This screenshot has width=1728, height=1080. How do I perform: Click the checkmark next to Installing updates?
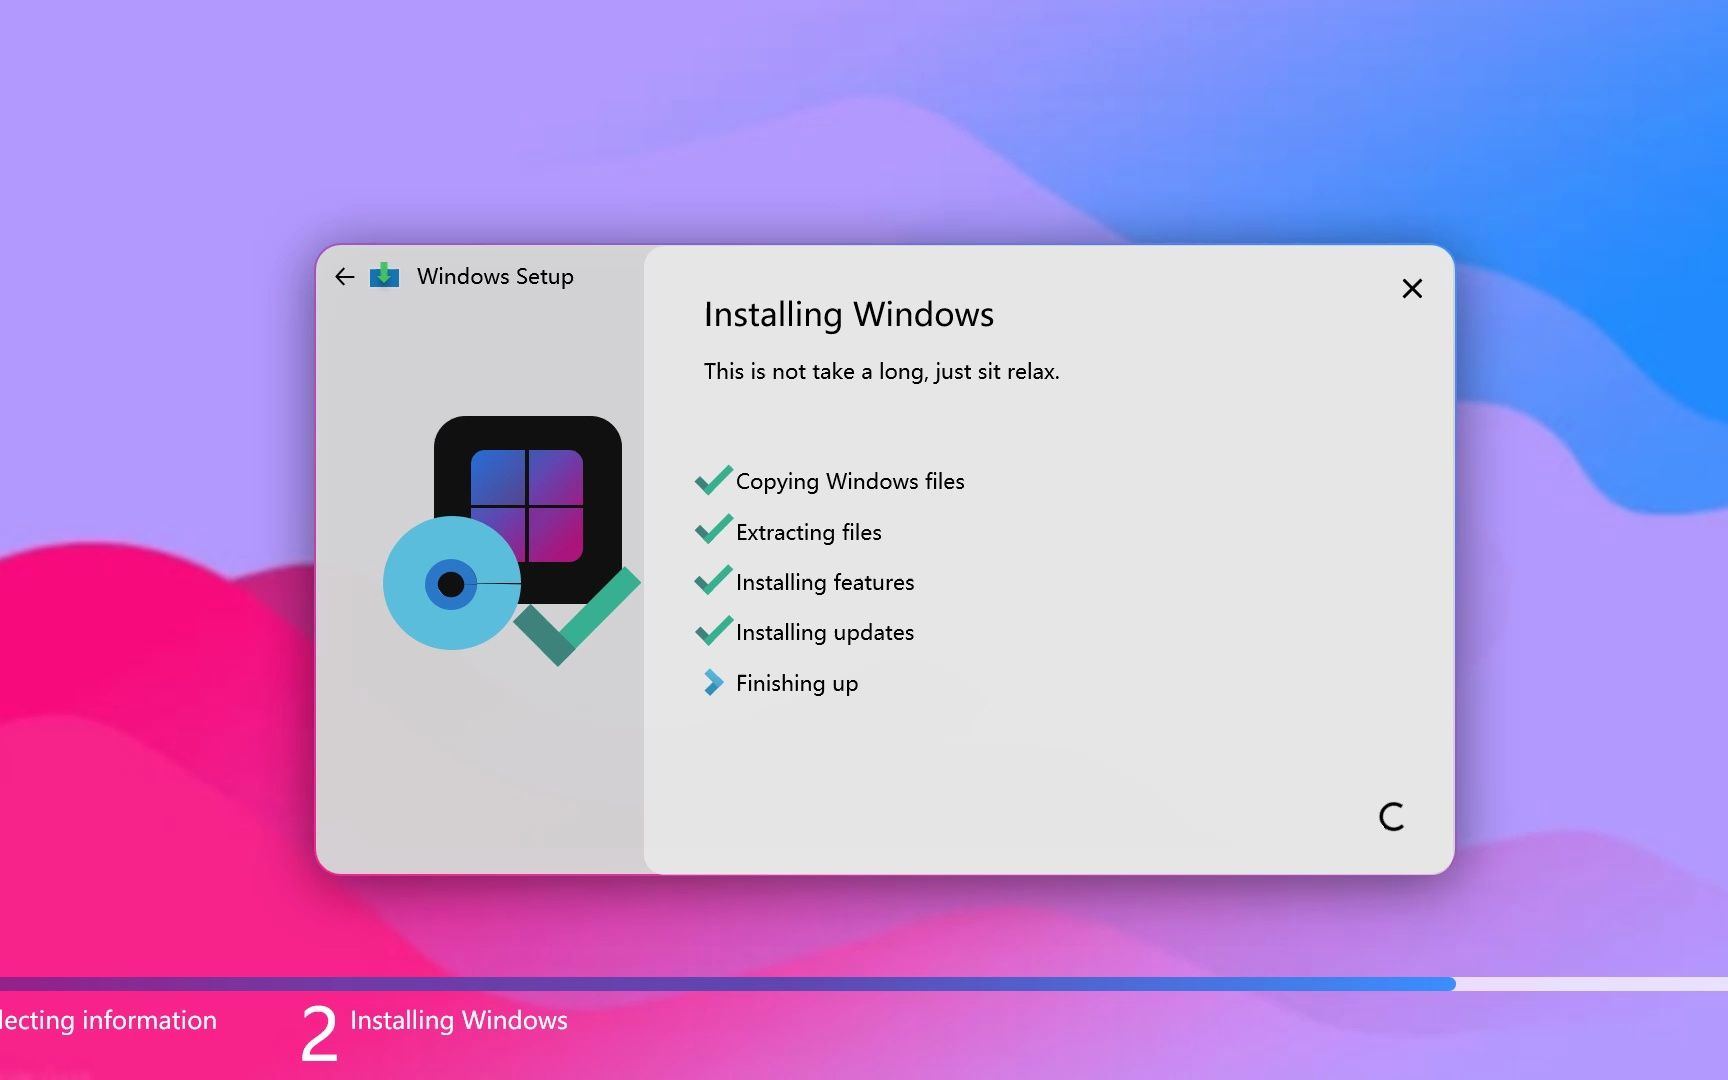pos(712,631)
